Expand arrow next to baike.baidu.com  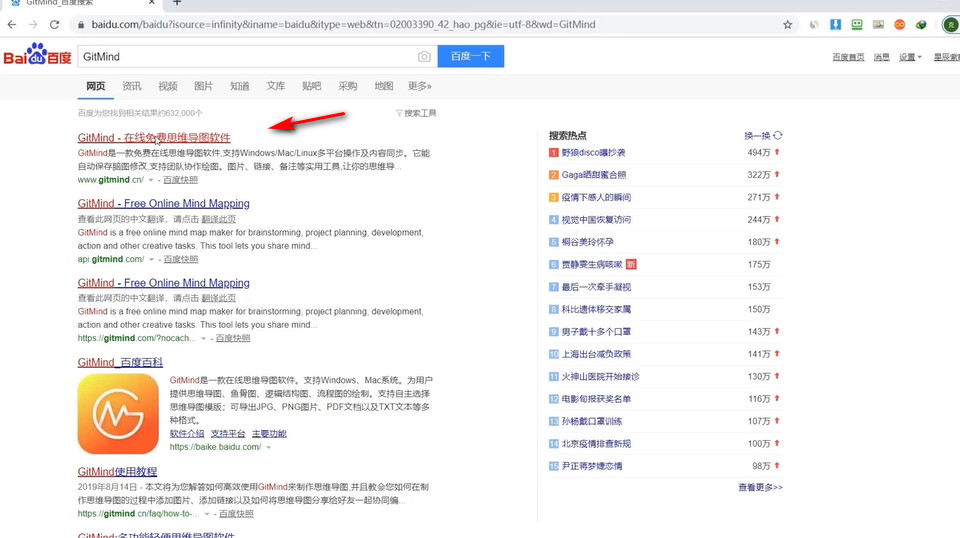269,447
